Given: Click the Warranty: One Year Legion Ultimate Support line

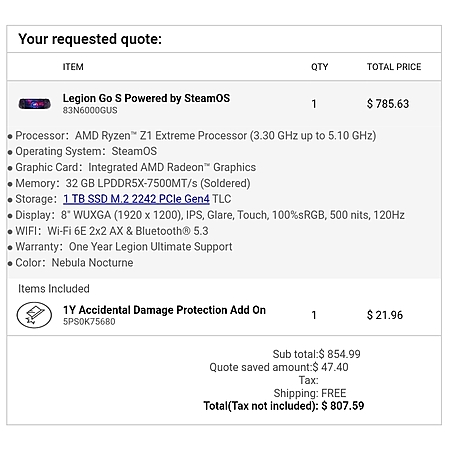Looking at the screenshot, I should tap(120, 247).
